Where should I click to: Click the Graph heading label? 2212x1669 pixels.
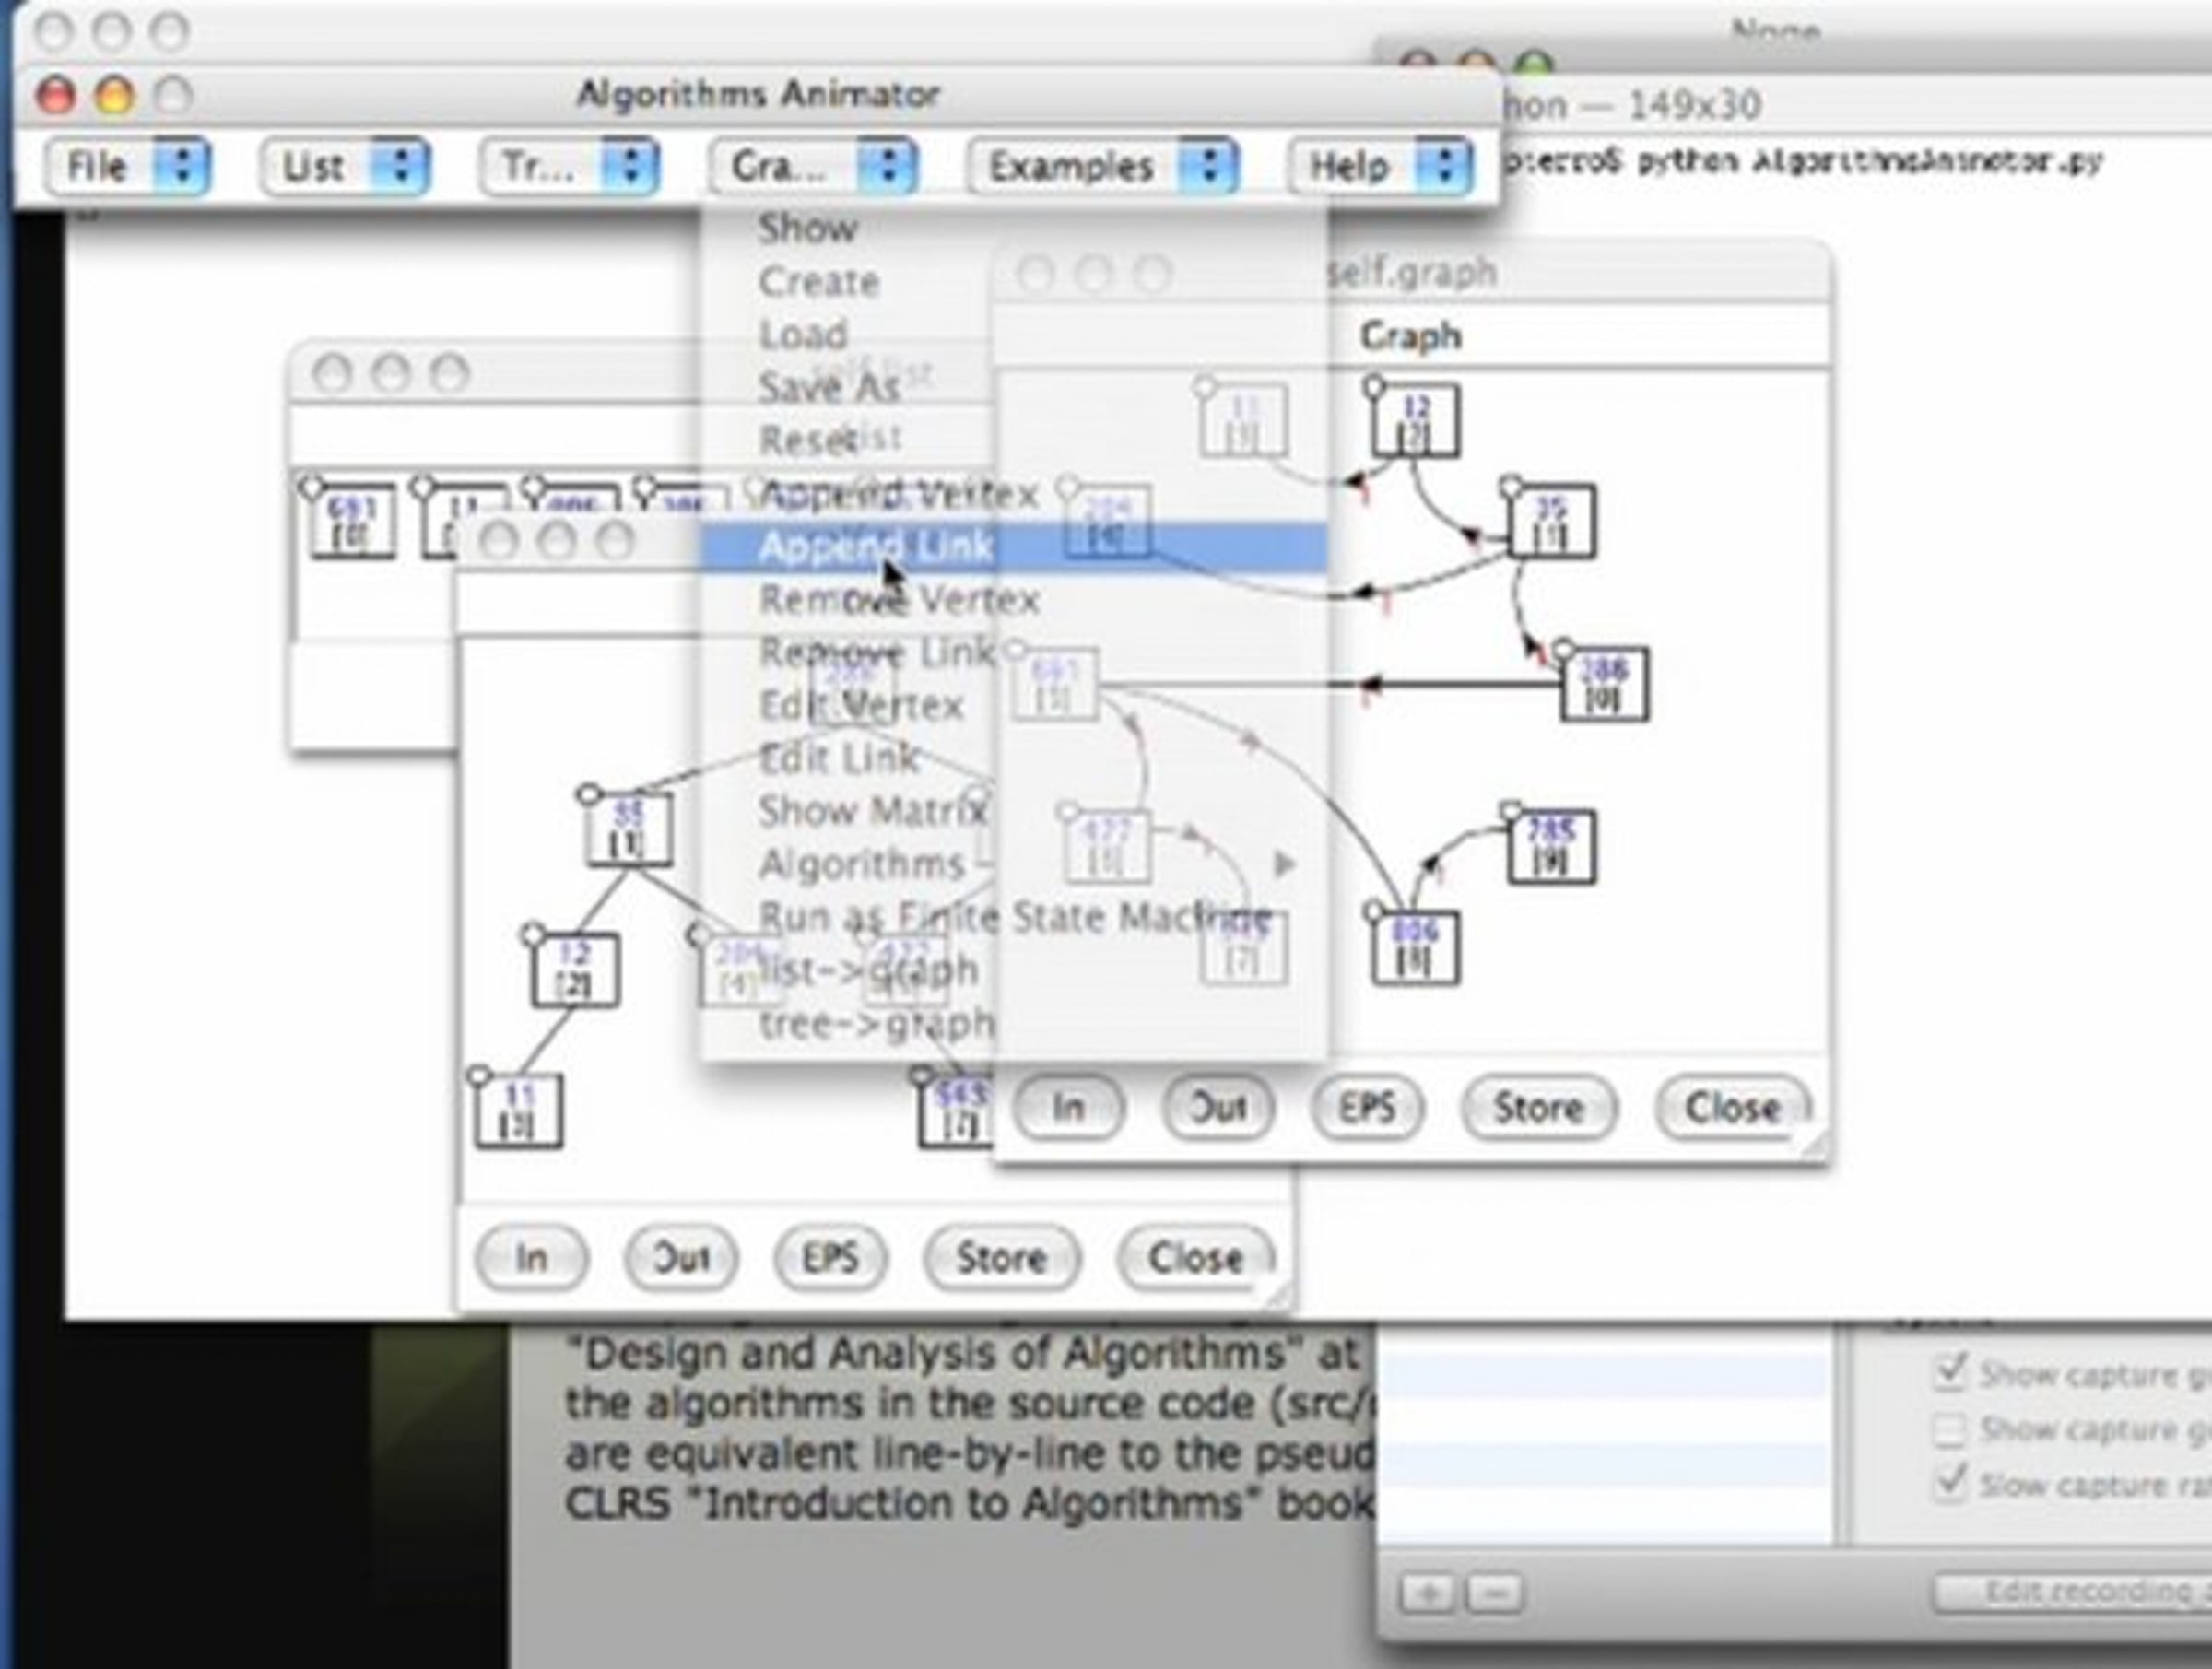point(1410,336)
